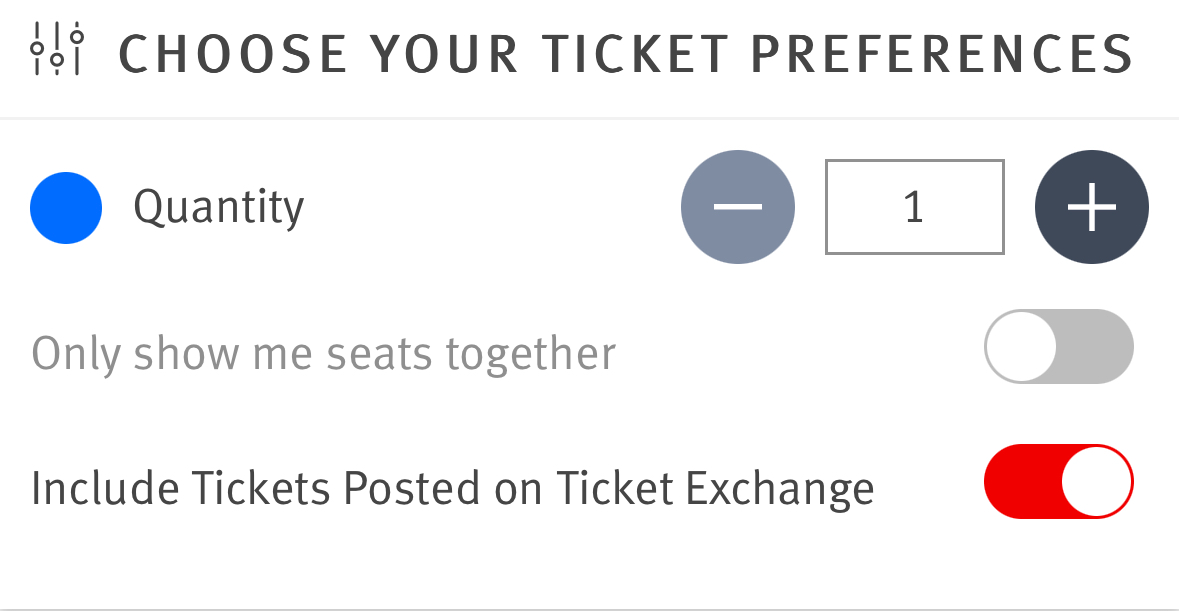1179x611 pixels.
Task: Select the "Only show me seats together" label
Action: click(323, 354)
